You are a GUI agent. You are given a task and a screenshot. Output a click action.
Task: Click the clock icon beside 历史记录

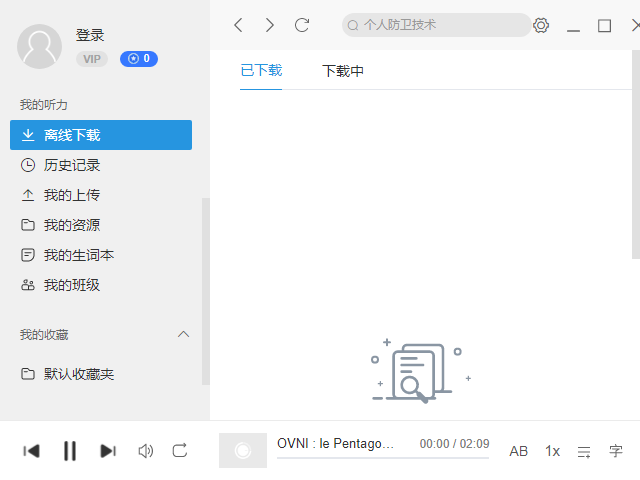click(x=28, y=165)
